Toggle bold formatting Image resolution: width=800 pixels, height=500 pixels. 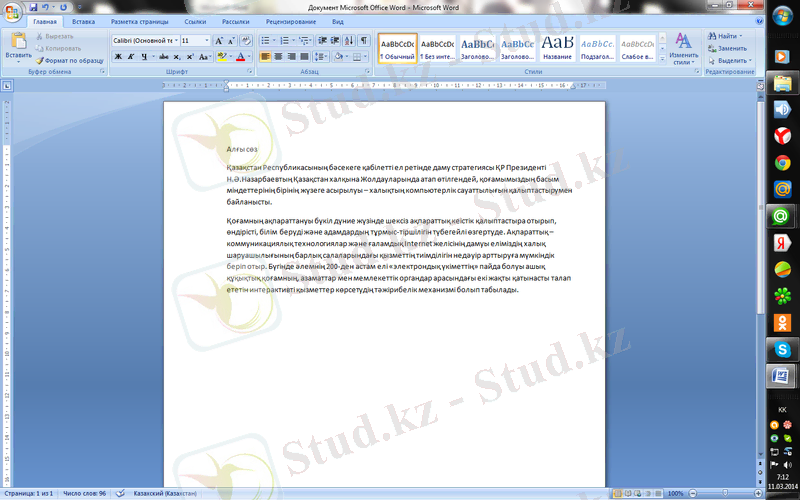[x=117, y=57]
